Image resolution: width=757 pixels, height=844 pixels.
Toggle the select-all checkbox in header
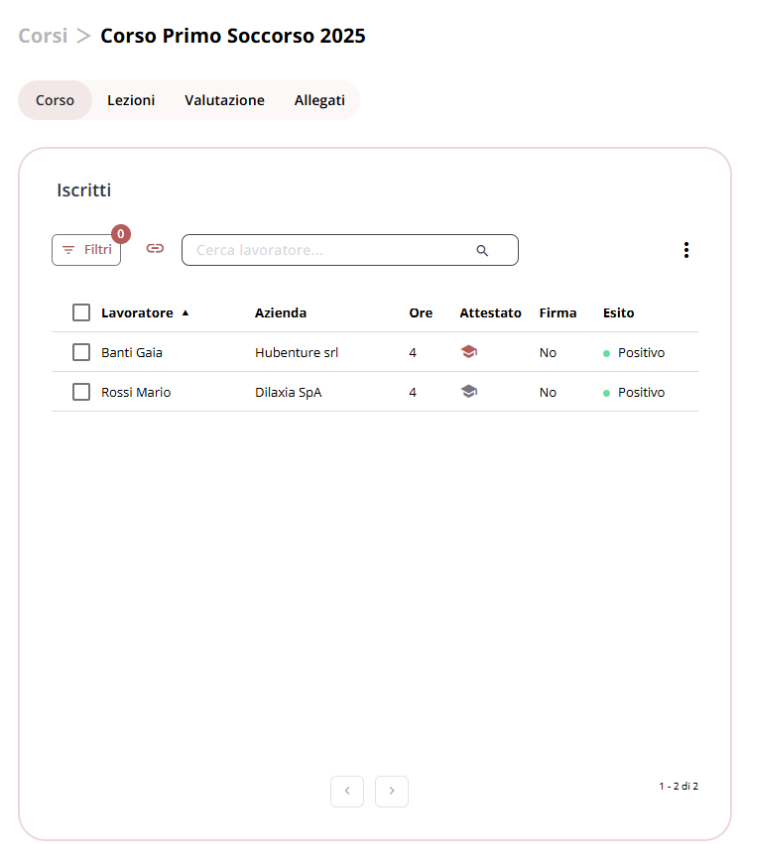81,312
